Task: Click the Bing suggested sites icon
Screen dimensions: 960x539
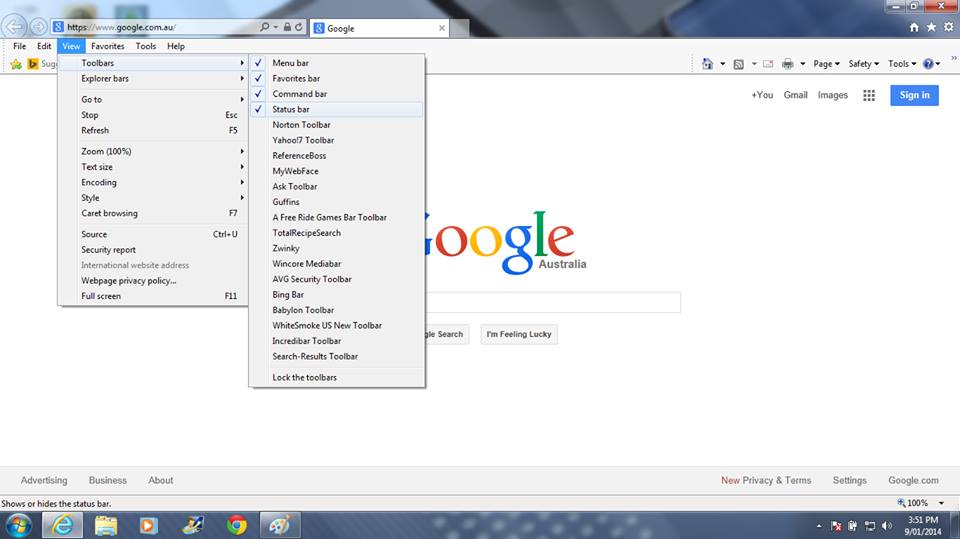Action: coord(33,64)
